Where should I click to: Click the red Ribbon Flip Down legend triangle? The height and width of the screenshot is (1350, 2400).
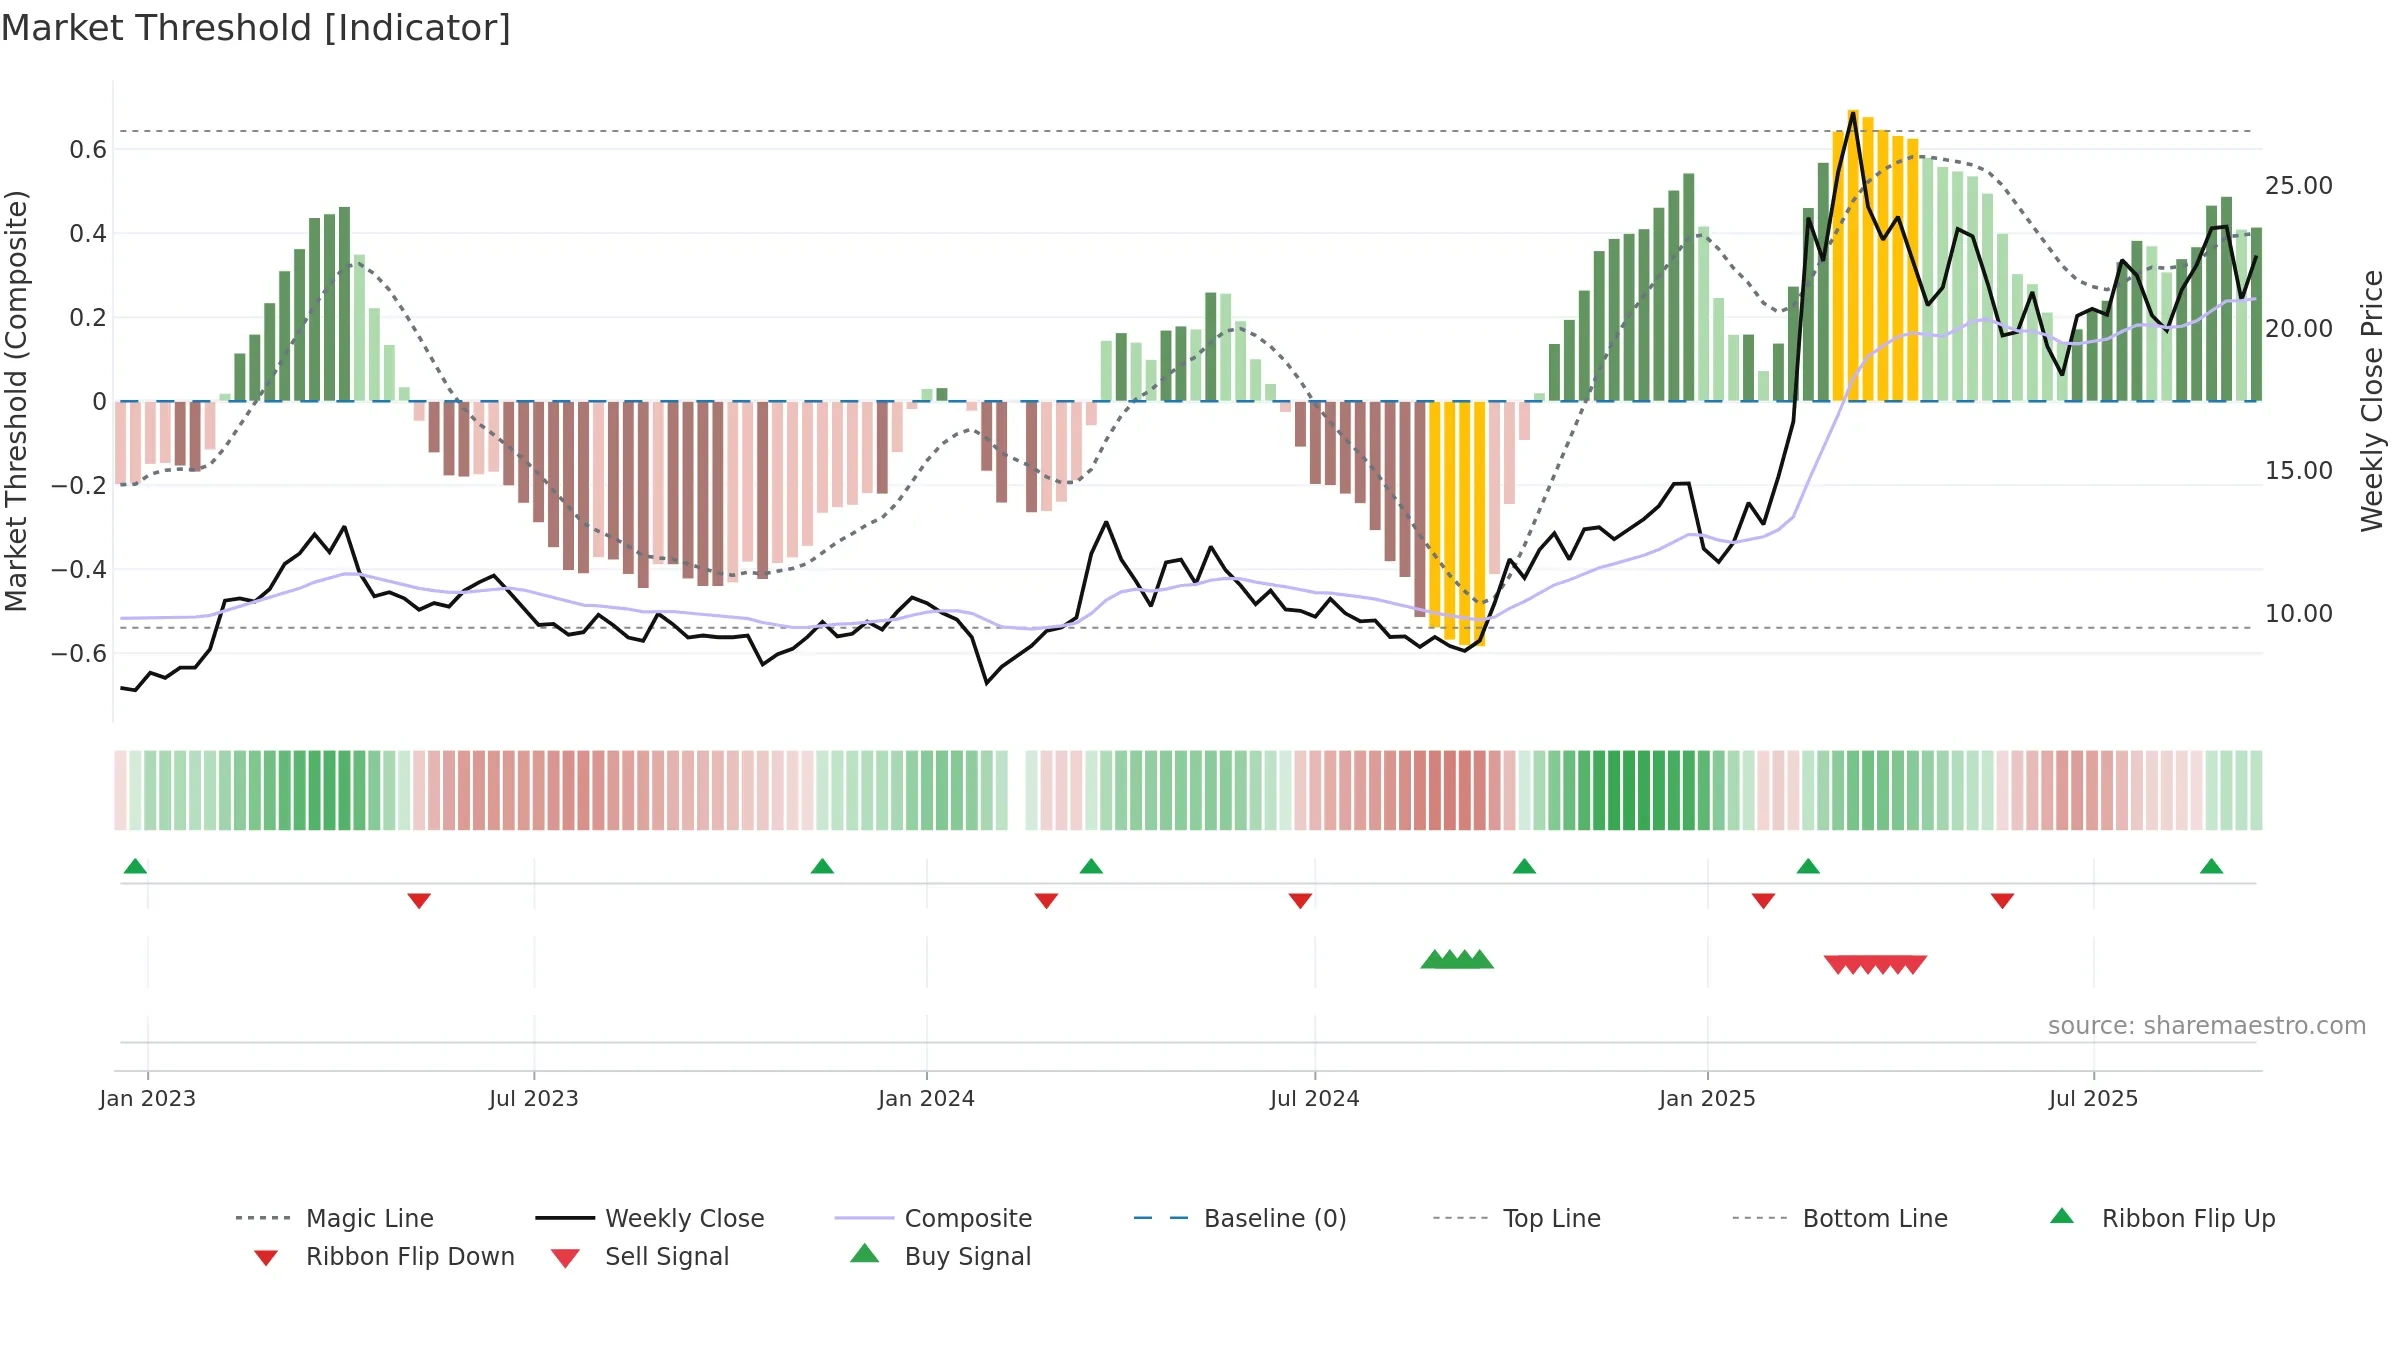pyautogui.click(x=266, y=1258)
